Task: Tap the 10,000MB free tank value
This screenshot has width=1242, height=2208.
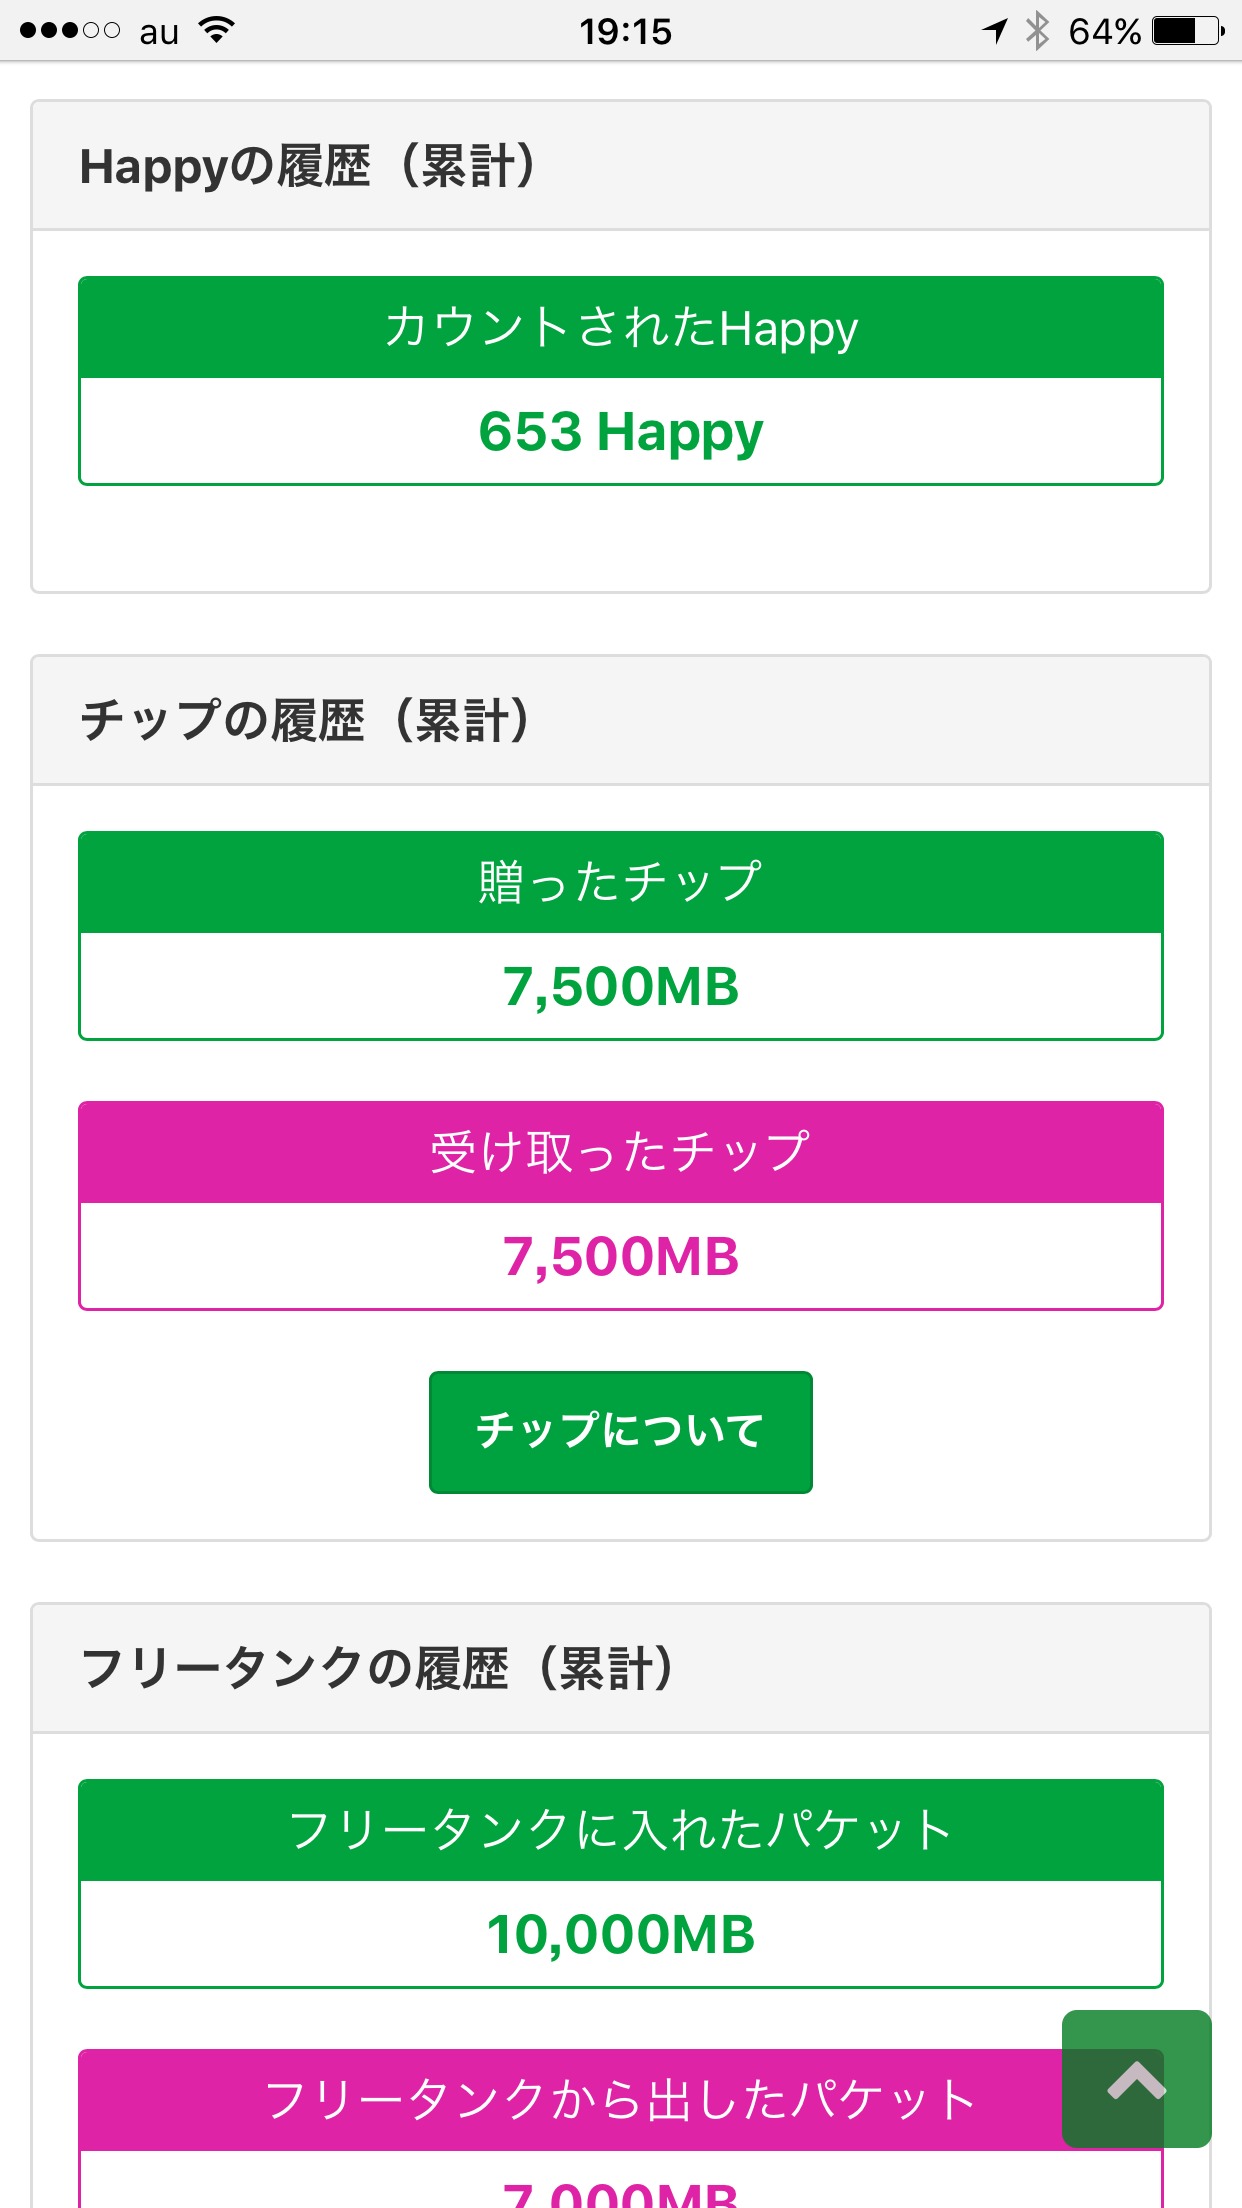Action: (620, 1935)
